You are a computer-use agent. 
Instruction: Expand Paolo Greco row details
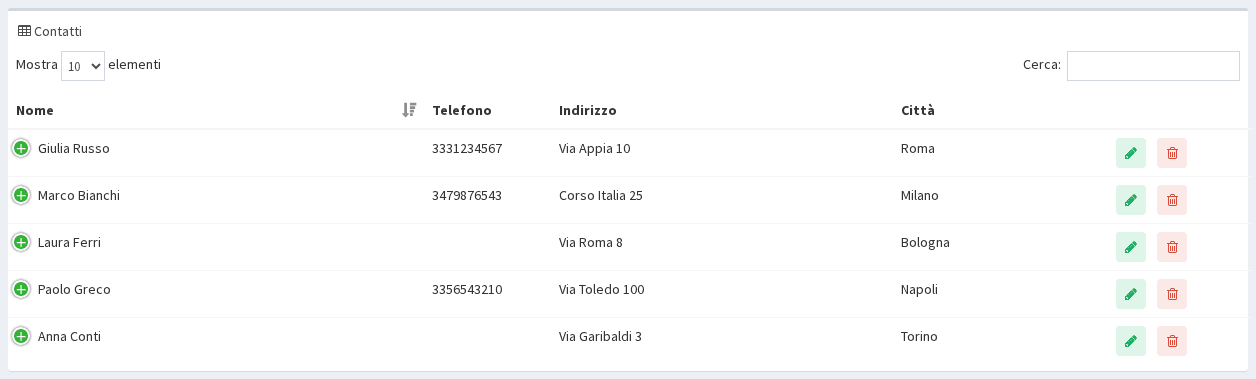click(21, 289)
